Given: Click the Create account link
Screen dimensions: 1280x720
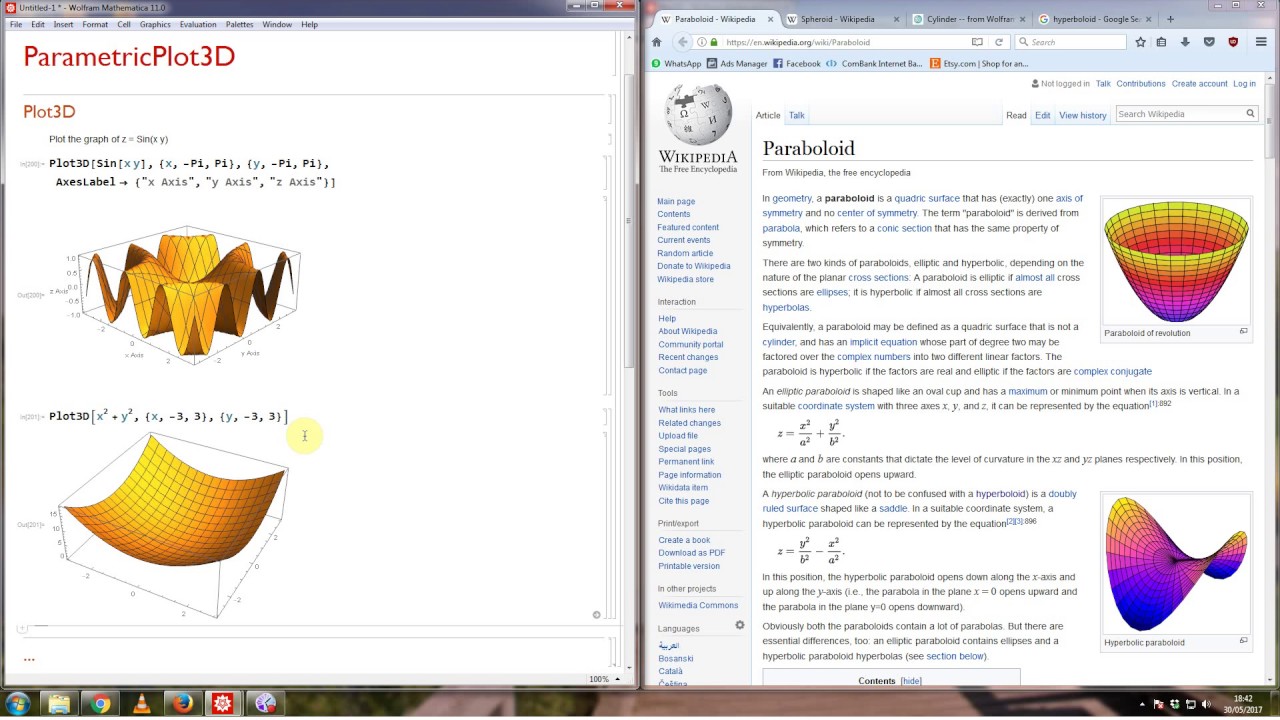Looking at the screenshot, I should click(x=1199, y=84).
